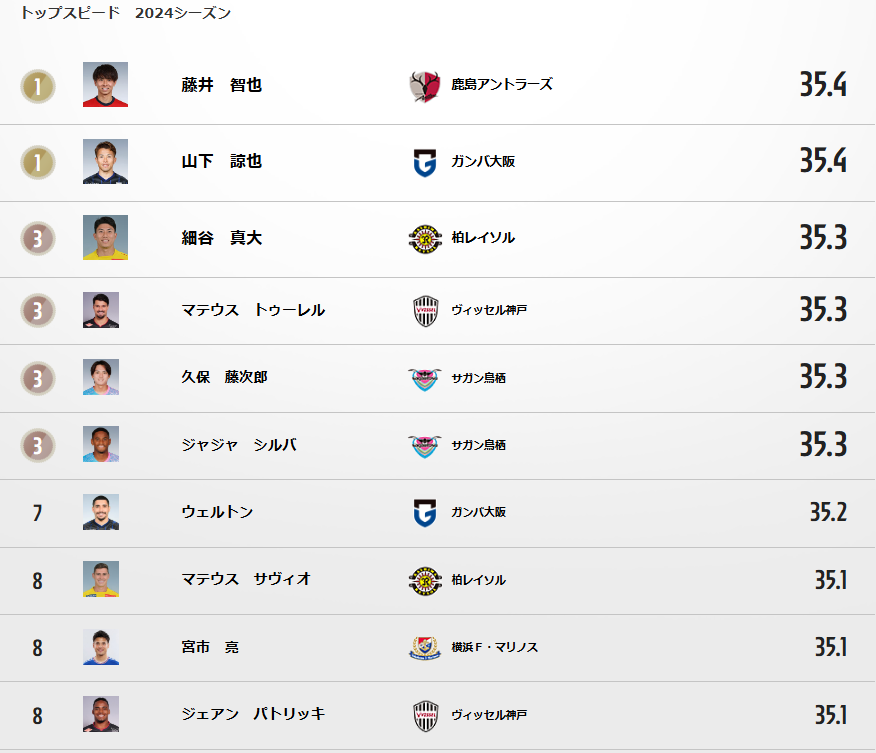Open team link 横浜F・マリノス
The width and height of the screenshot is (876, 753).
click(x=494, y=647)
